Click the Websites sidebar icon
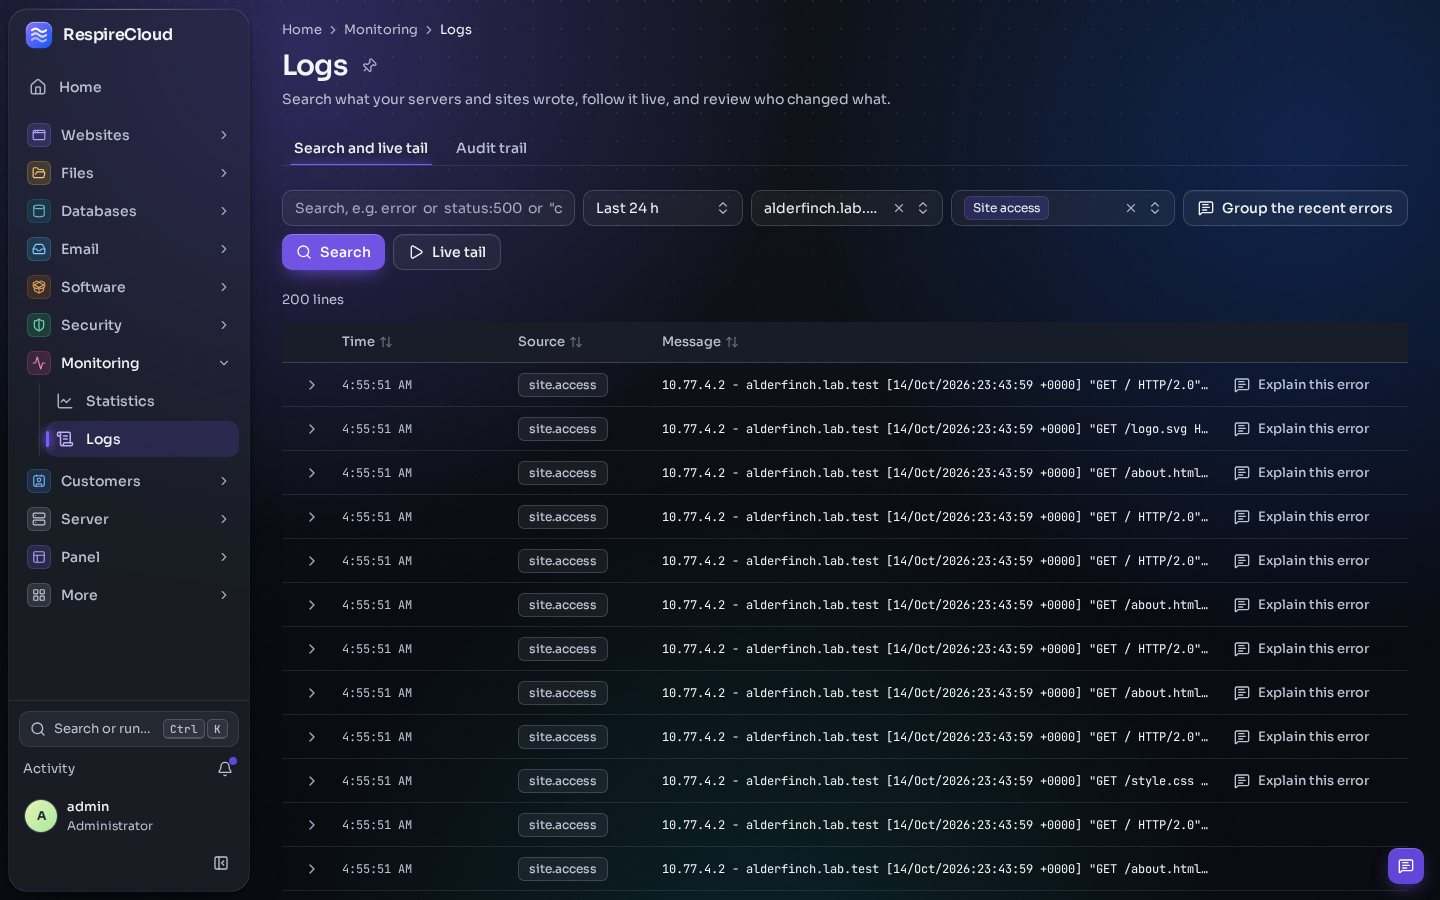Viewport: 1440px width, 900px height. pos(39,135)
